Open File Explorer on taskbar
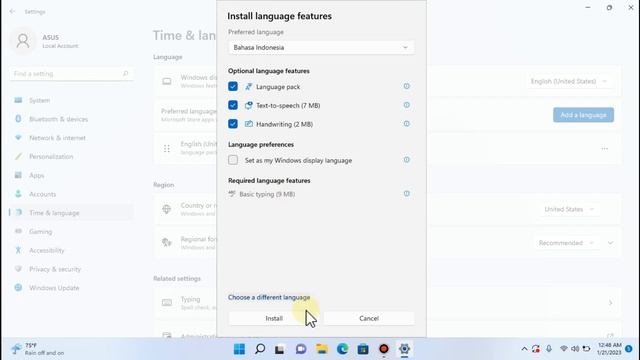Viewport: 640px width, 360px height. pyautogui.click(x=322, y=349)
